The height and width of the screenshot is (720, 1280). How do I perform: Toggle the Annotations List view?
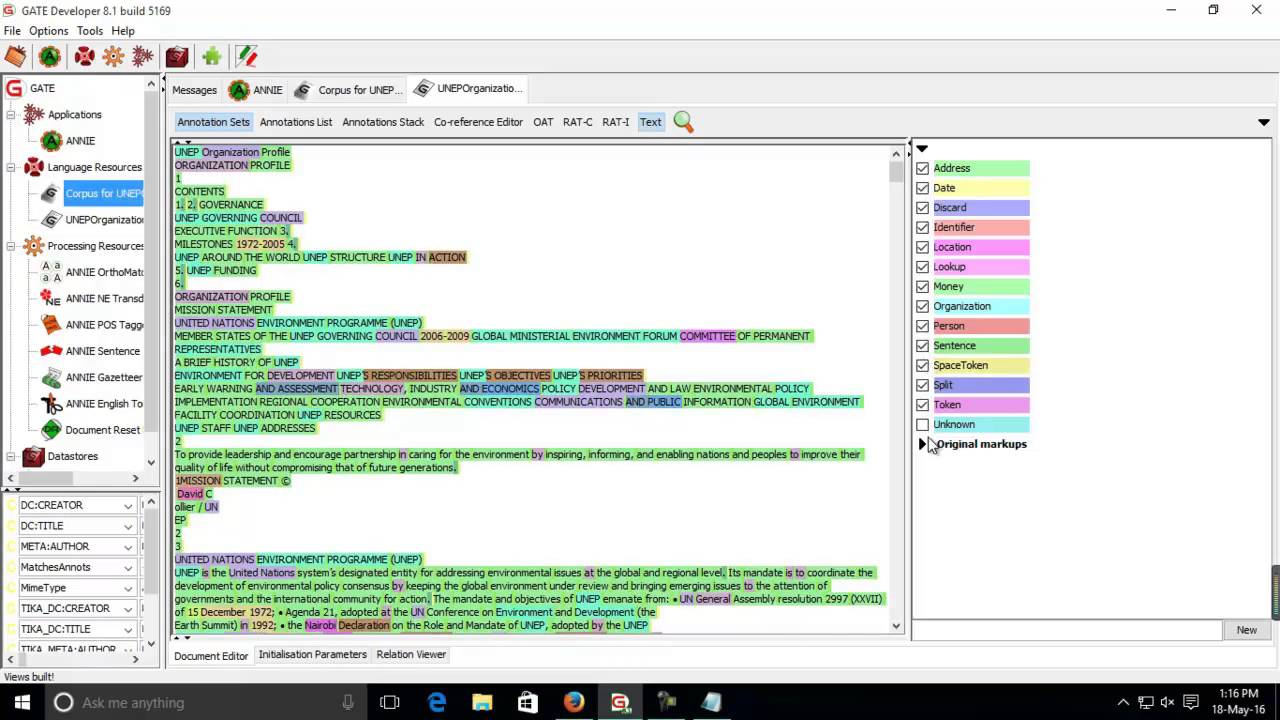296,122
